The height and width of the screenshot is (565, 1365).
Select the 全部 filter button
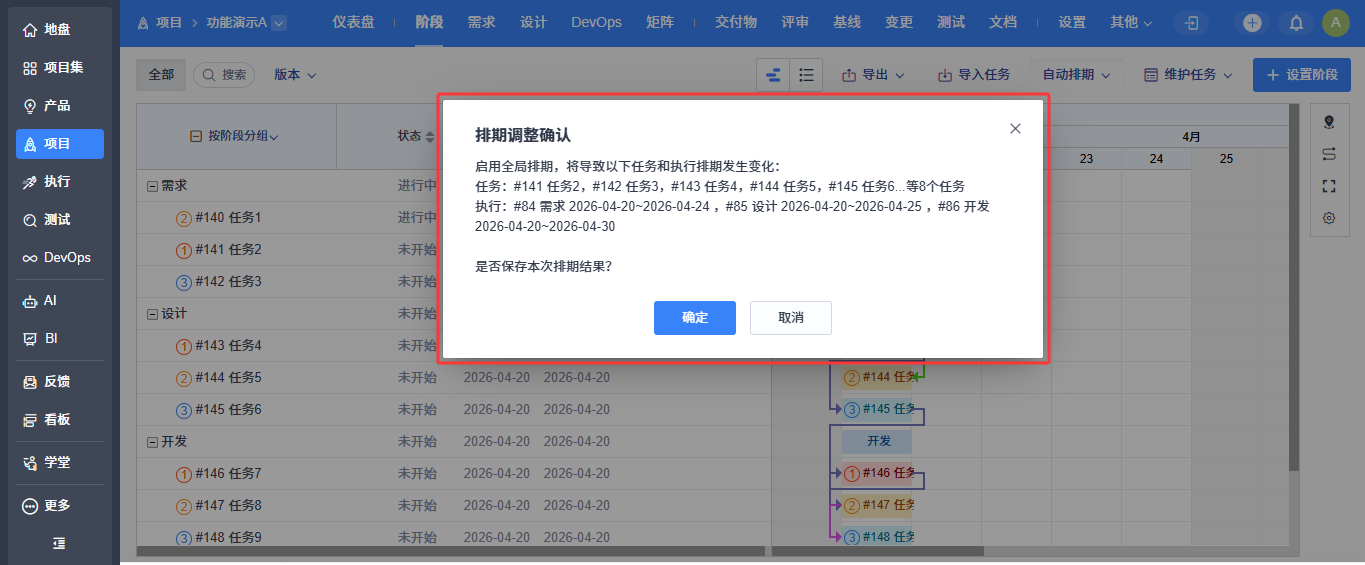click(x=161, y=75)
